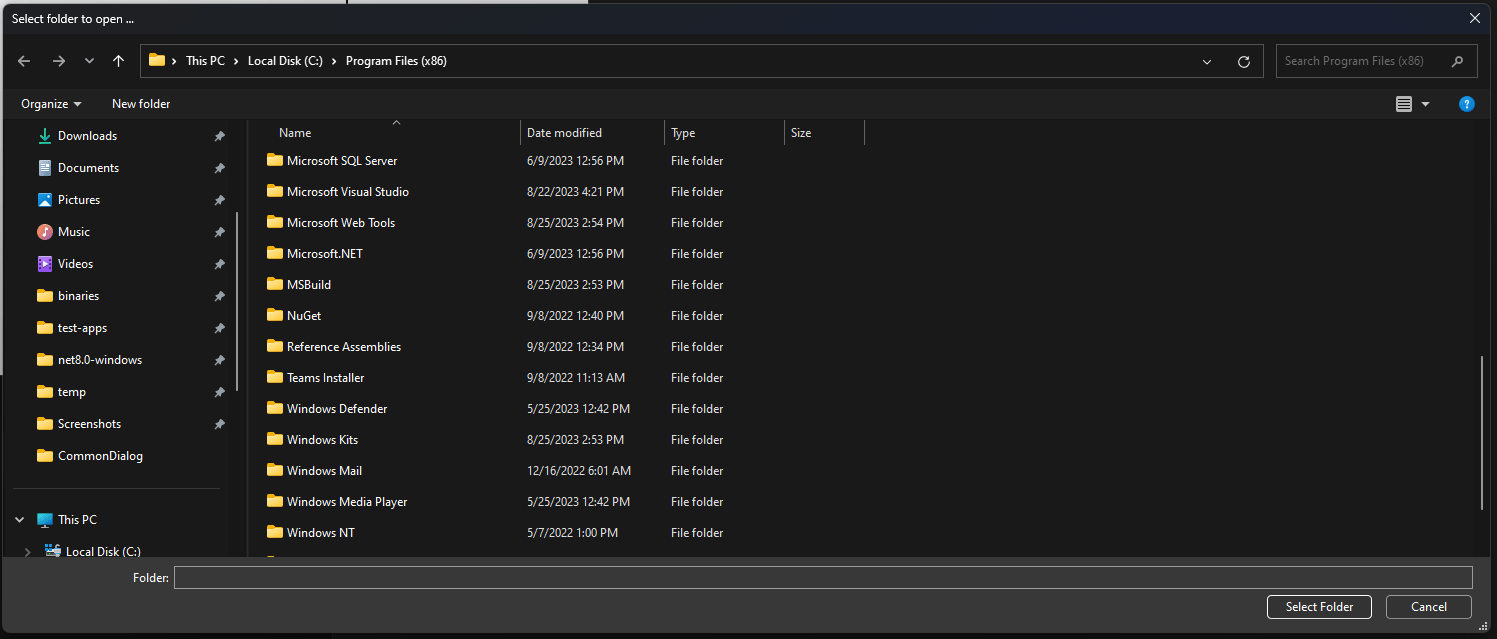Select the MSBuild folder
This screenshot has height=639, width=1497.
tap(309, 285)
